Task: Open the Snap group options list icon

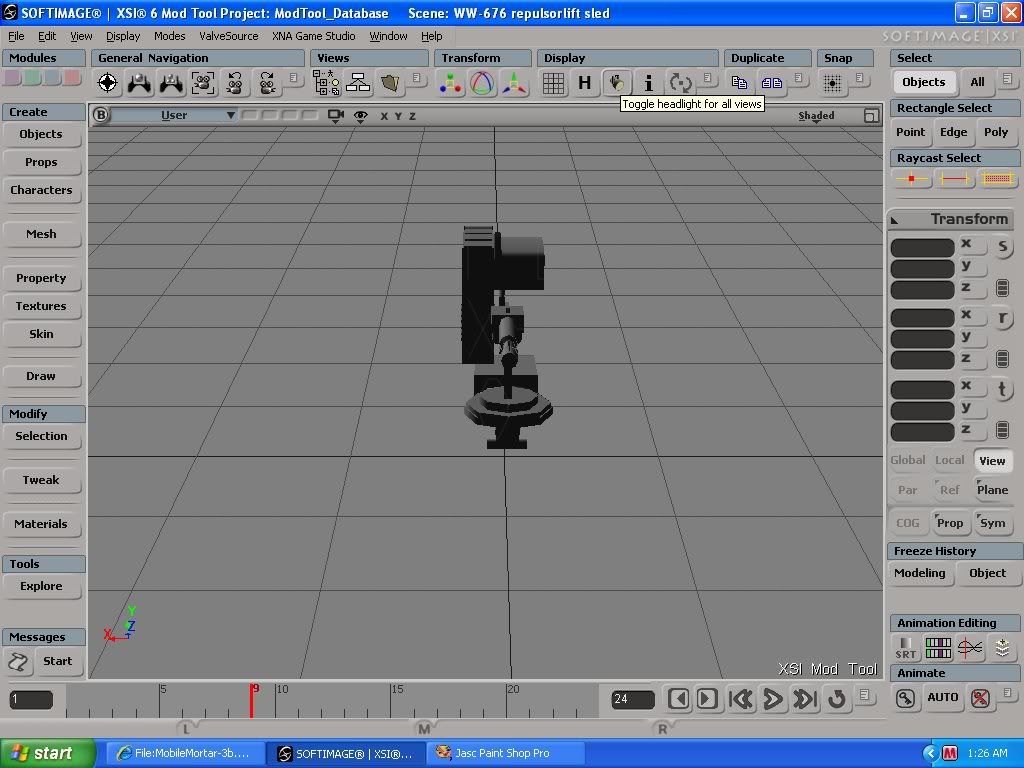Action: click(x=860, y=78)
